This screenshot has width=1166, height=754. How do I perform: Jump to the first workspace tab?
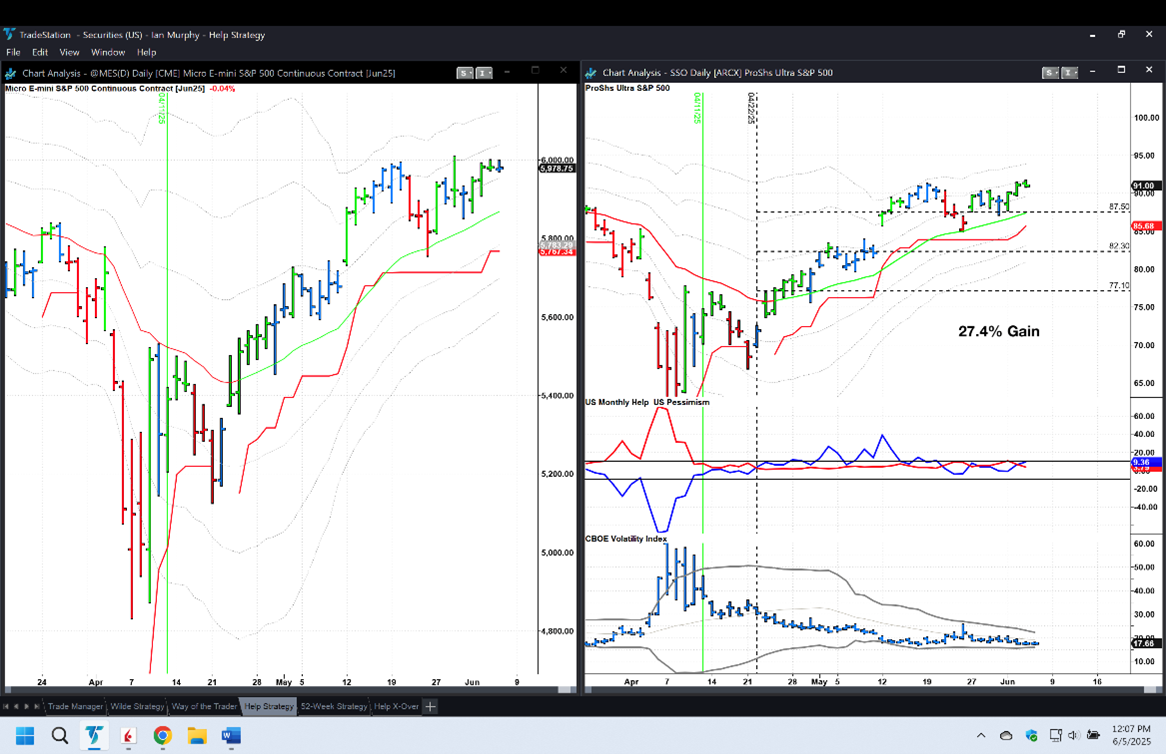[x=6, y=706]
